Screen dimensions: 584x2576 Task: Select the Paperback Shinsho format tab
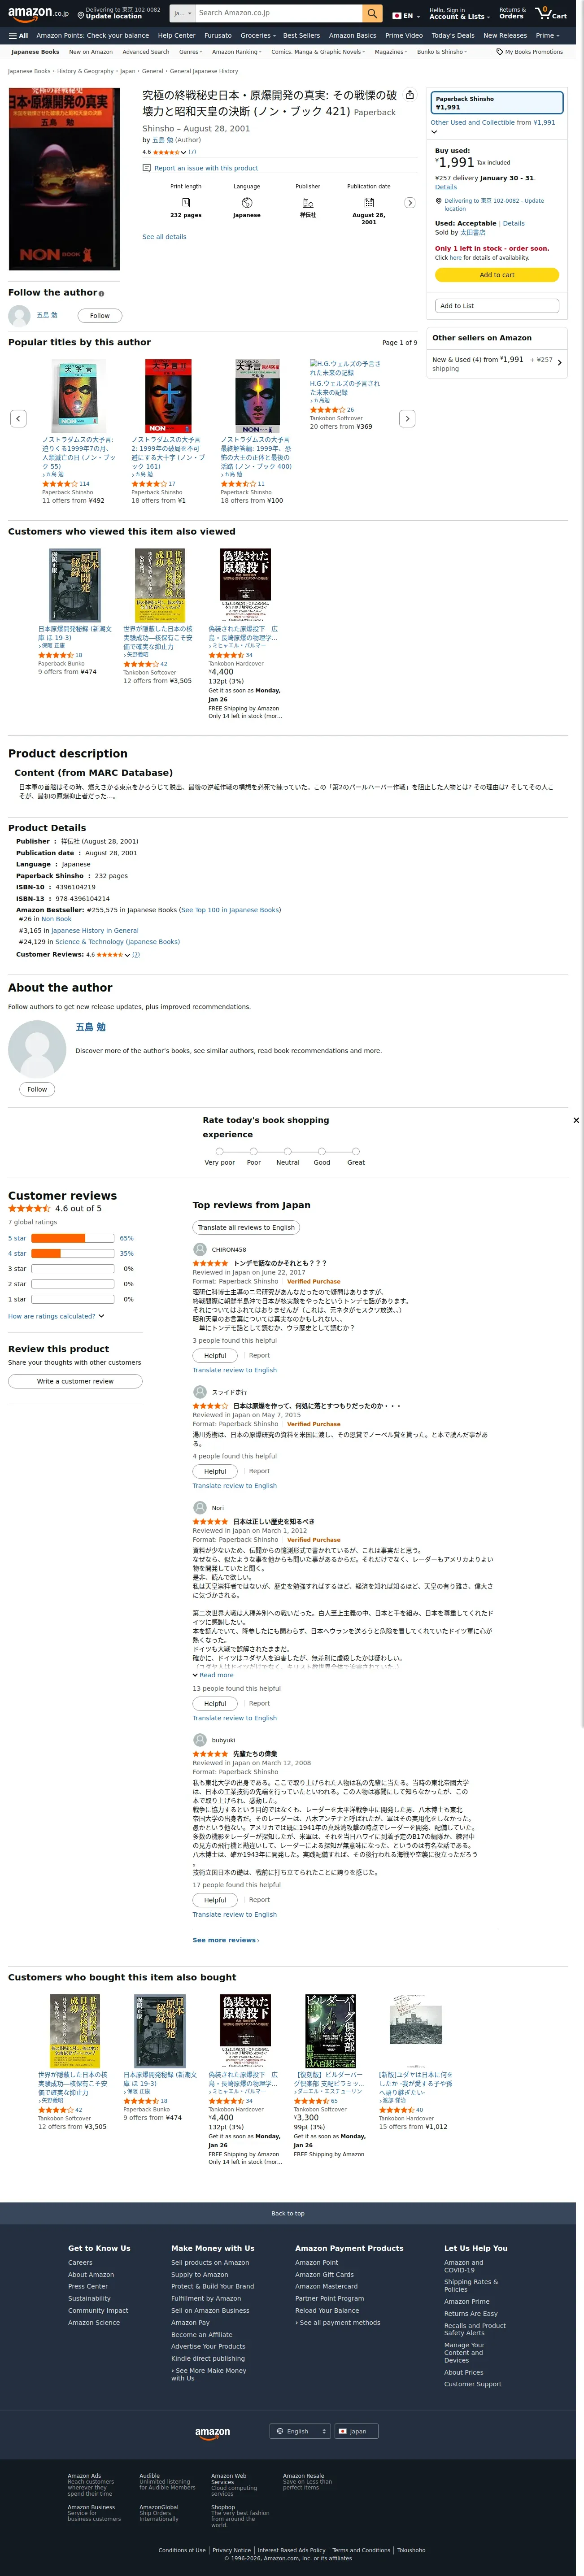pos(497,103)
